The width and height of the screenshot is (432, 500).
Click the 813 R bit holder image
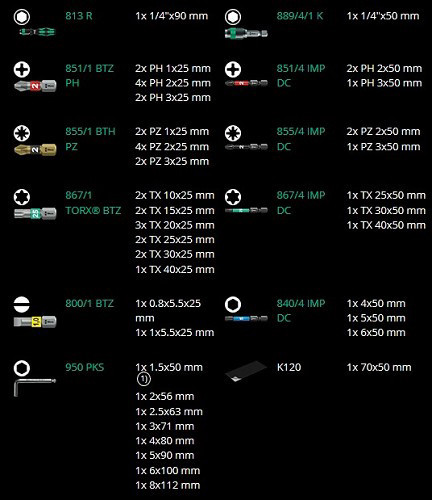pyautogui.click(x=37, y=32)
